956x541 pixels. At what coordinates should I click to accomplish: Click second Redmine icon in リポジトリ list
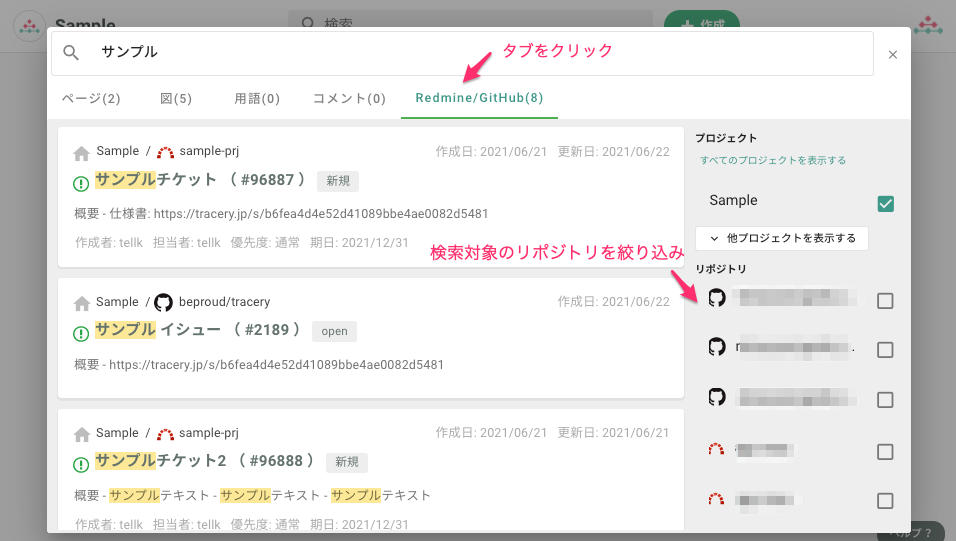(x=716, y=499)
